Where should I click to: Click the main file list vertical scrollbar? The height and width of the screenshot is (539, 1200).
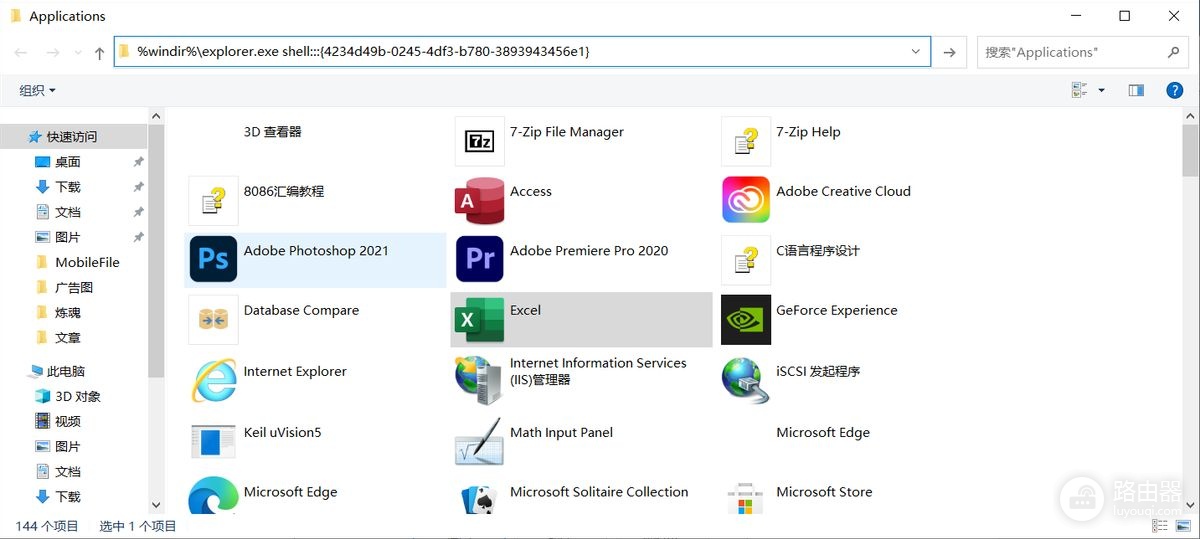tap(1190, 310)
